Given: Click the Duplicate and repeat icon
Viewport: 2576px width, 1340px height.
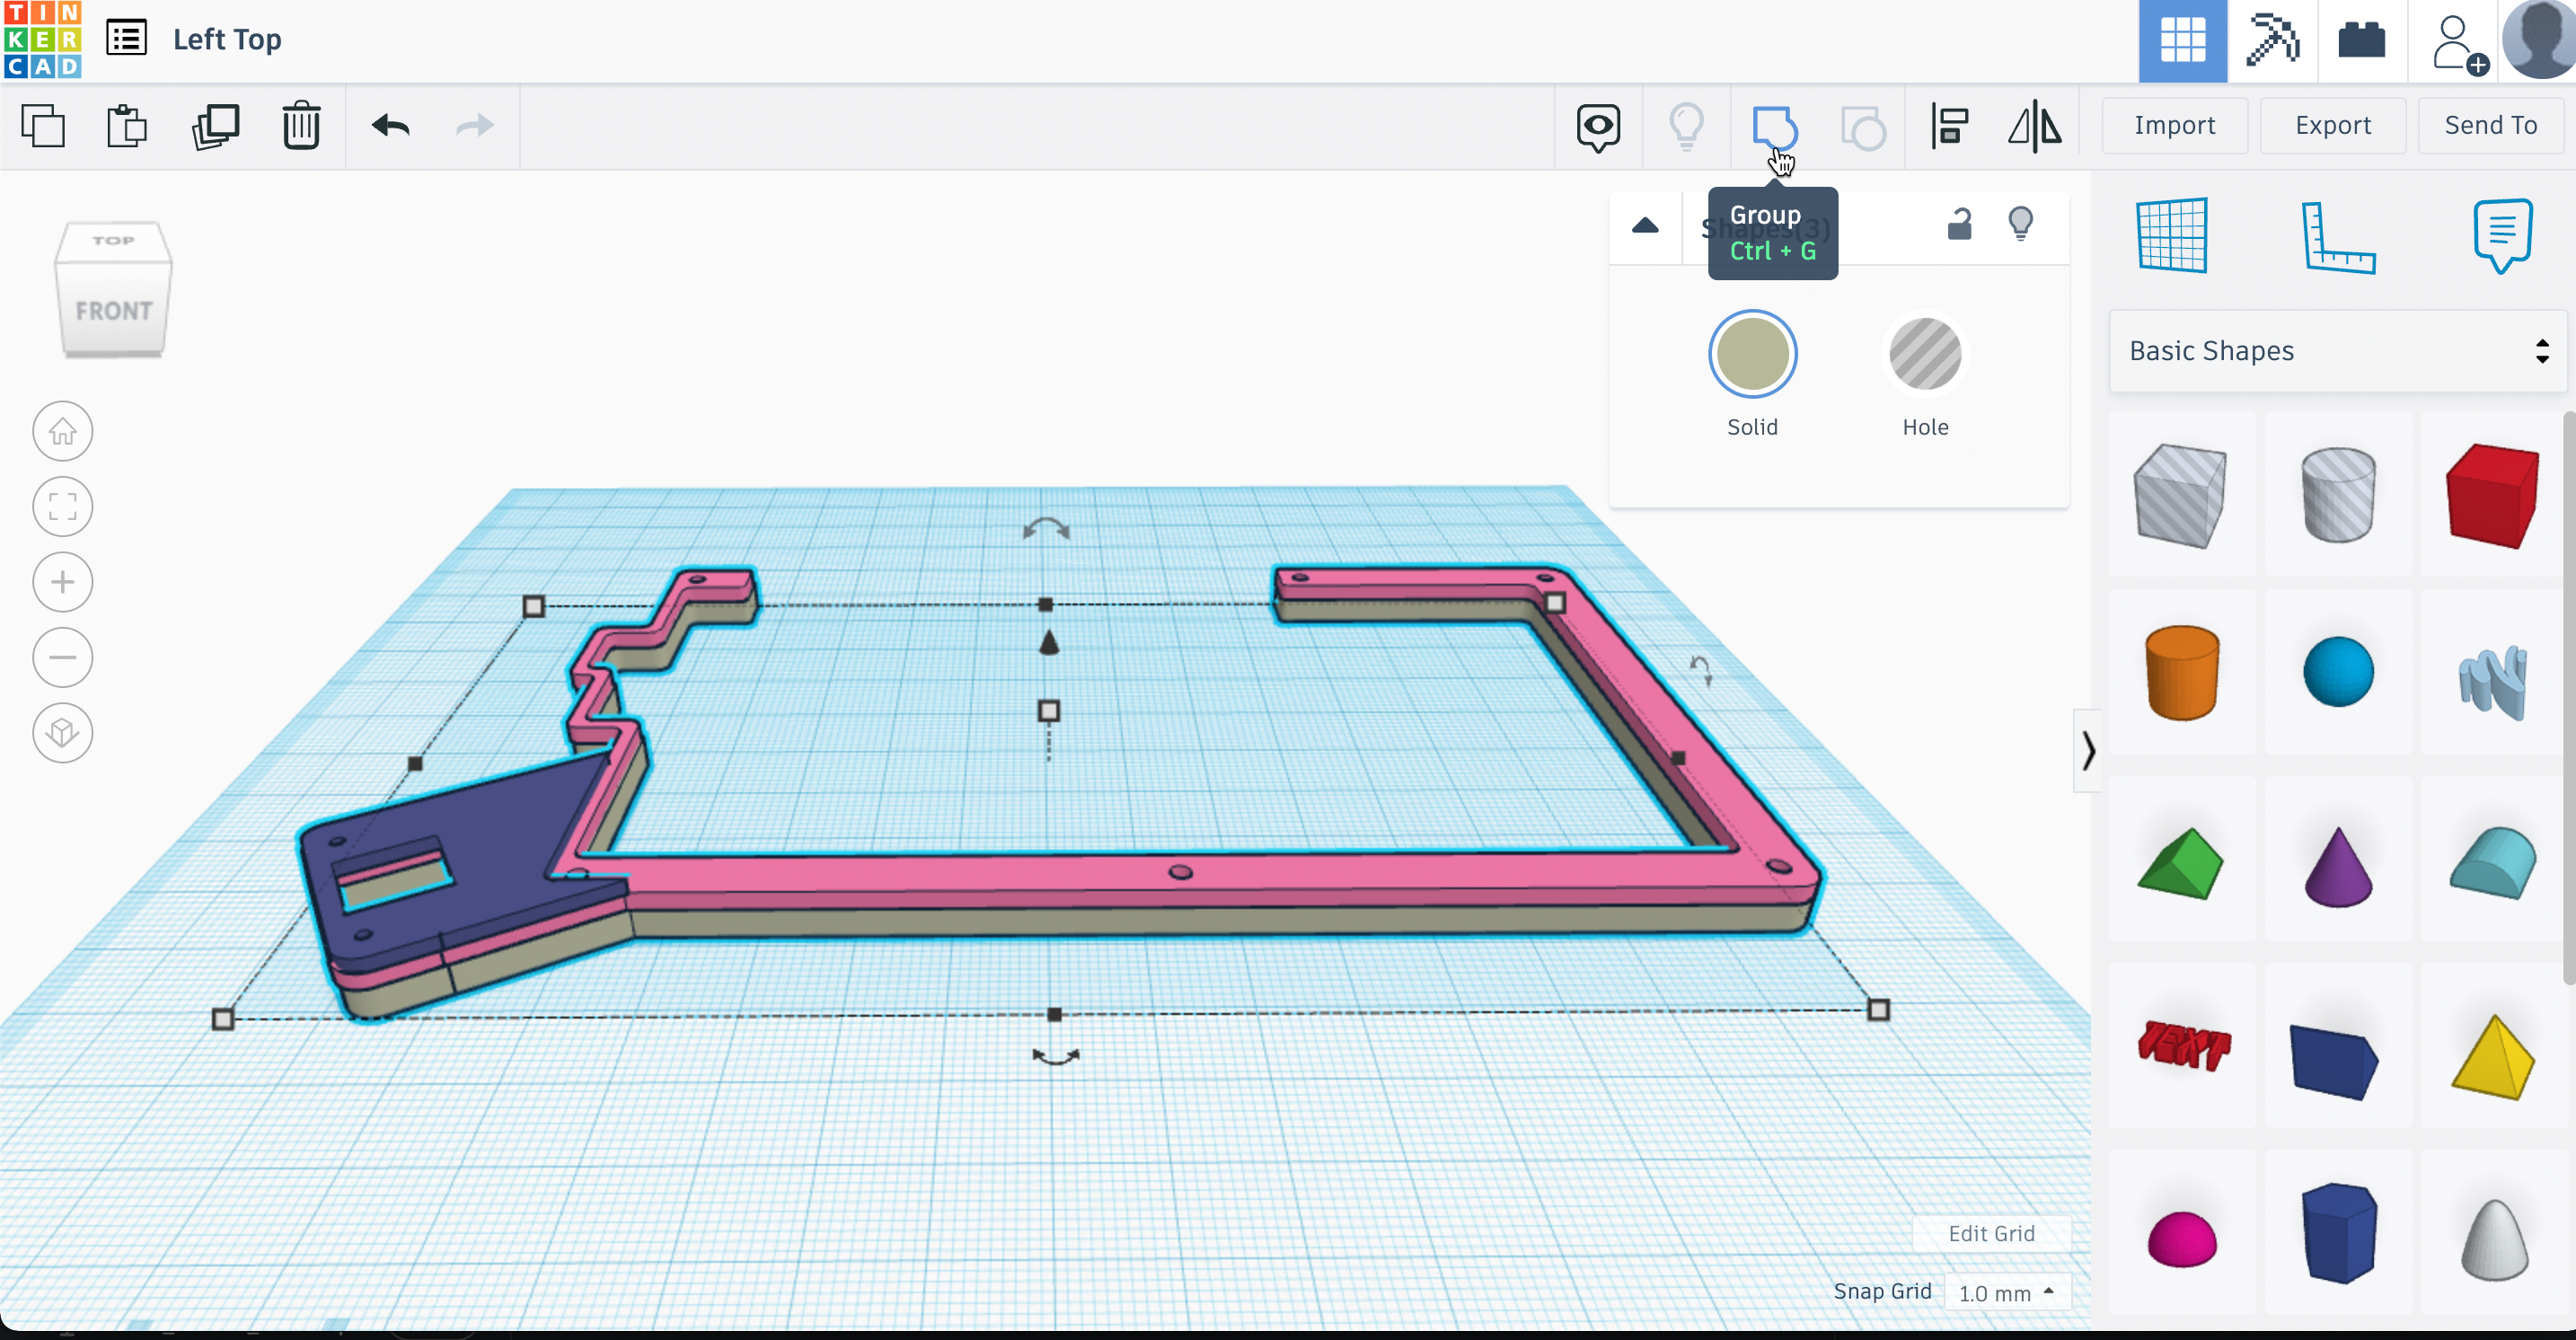Looking at the screenshot, I should 215,127.
